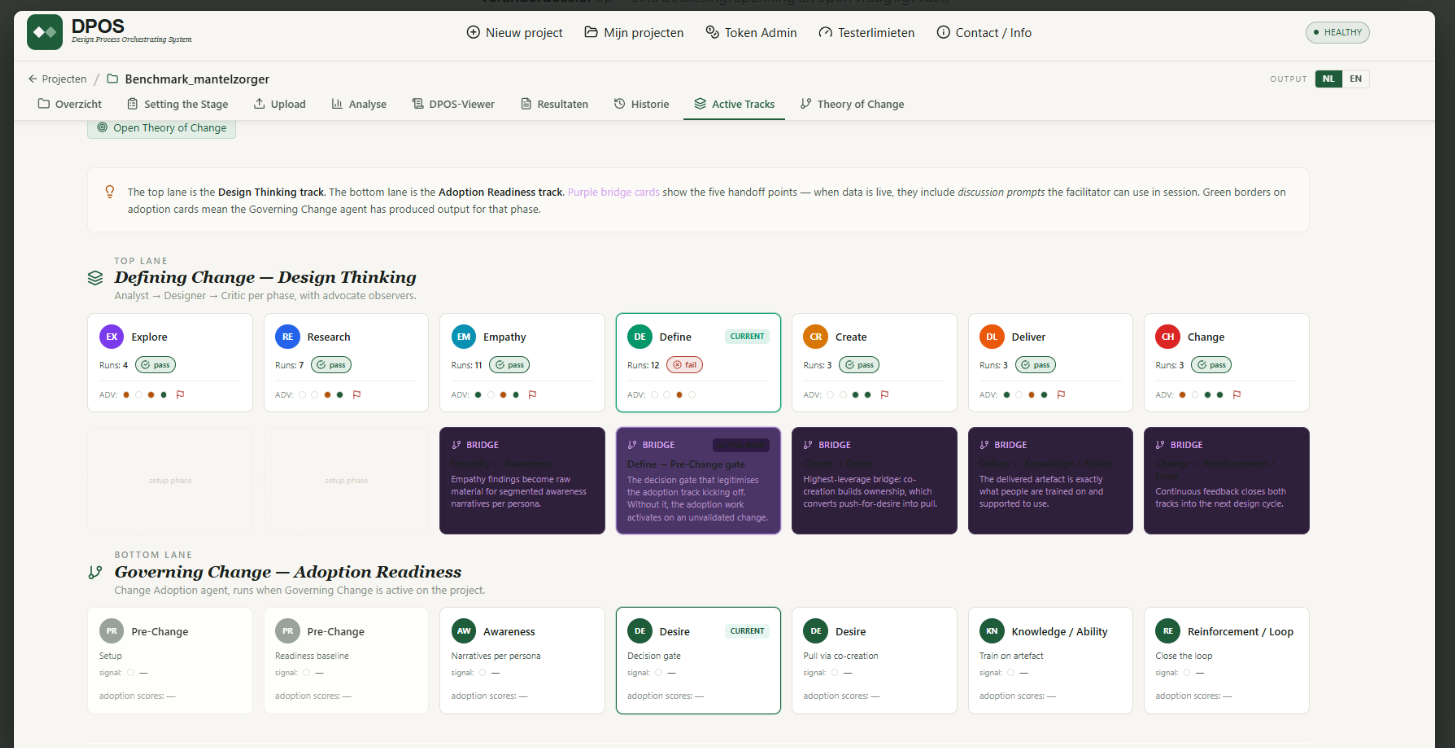Viewport: 1455px width, 748px height.
Task: Click the HEALTHY status badge
Action: 1337,33
